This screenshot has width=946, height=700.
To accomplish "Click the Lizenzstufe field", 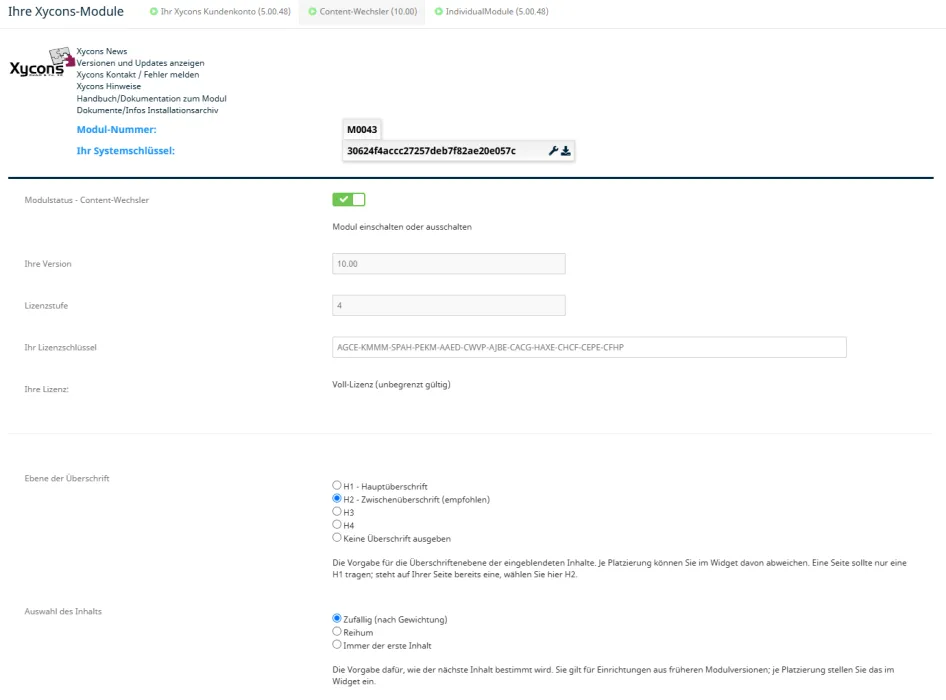I will click(449, 305).
